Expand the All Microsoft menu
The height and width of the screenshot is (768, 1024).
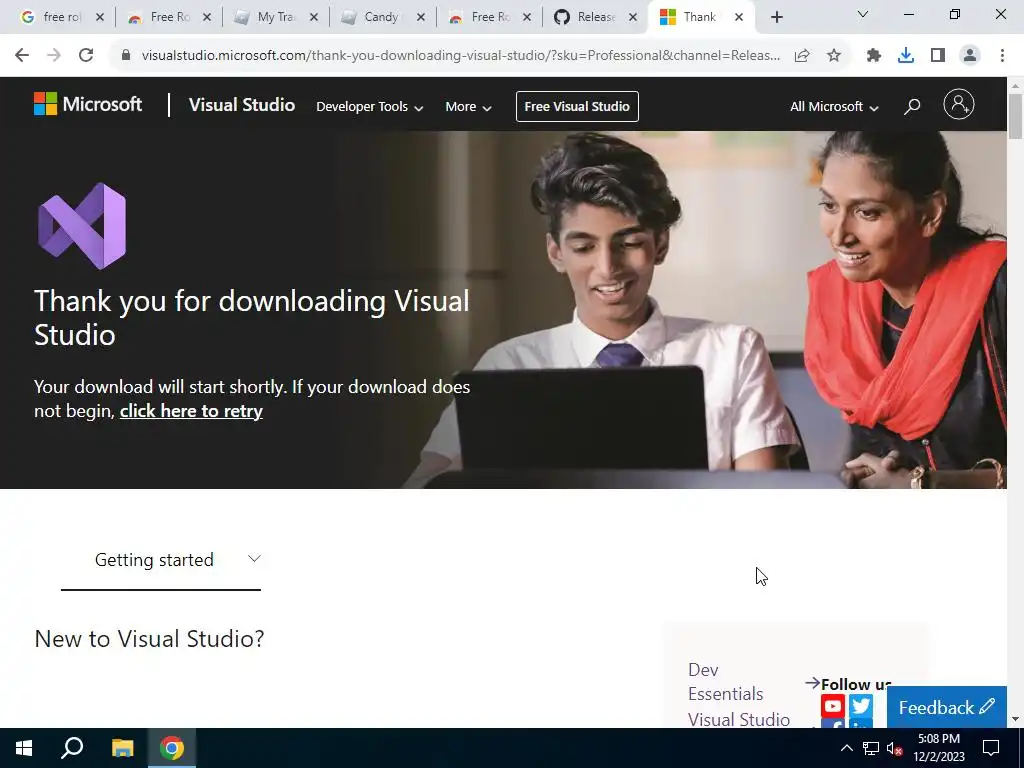pos(834,106)
